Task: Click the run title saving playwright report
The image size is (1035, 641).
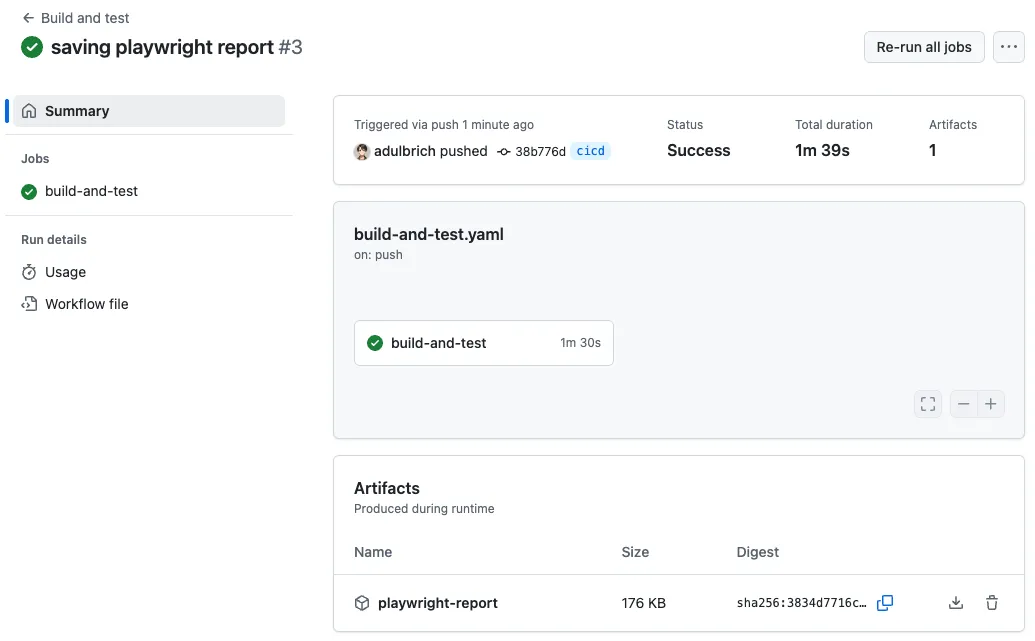Action: (x=162, y=48)
